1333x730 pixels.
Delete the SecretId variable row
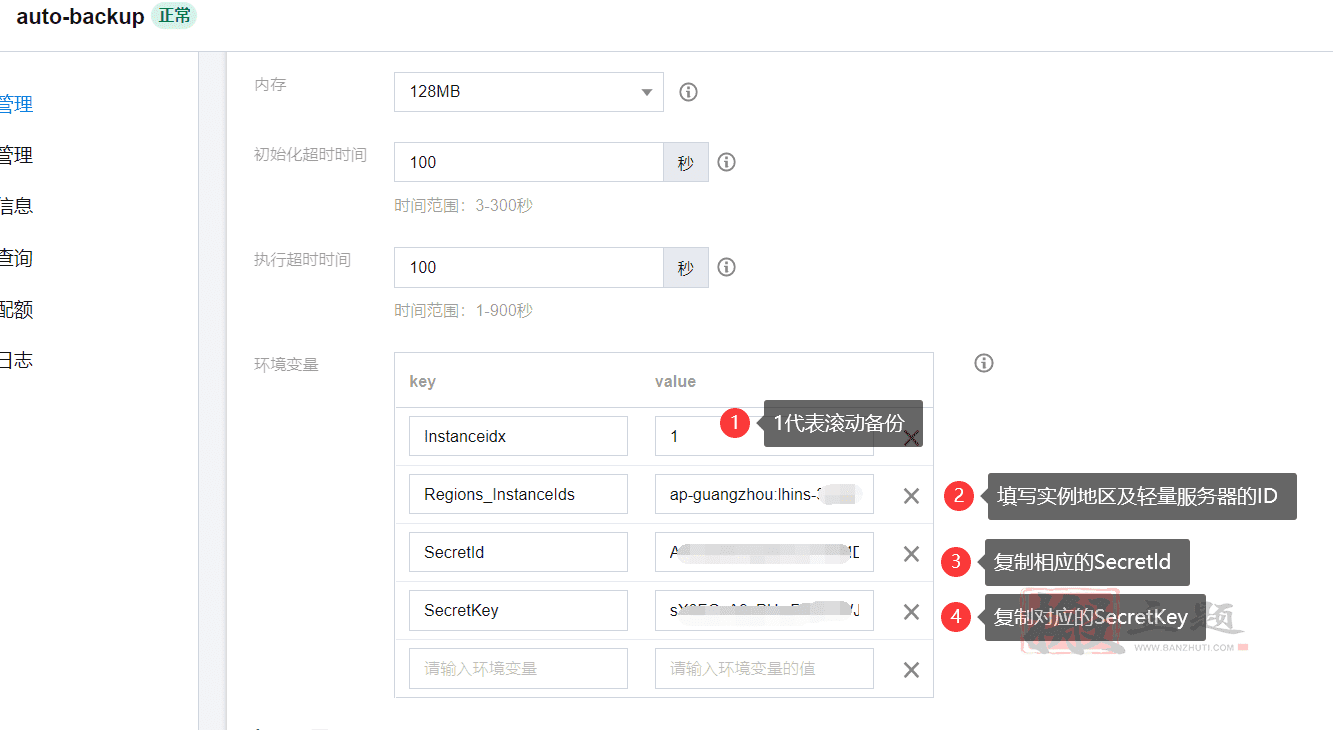coord(911,553)
